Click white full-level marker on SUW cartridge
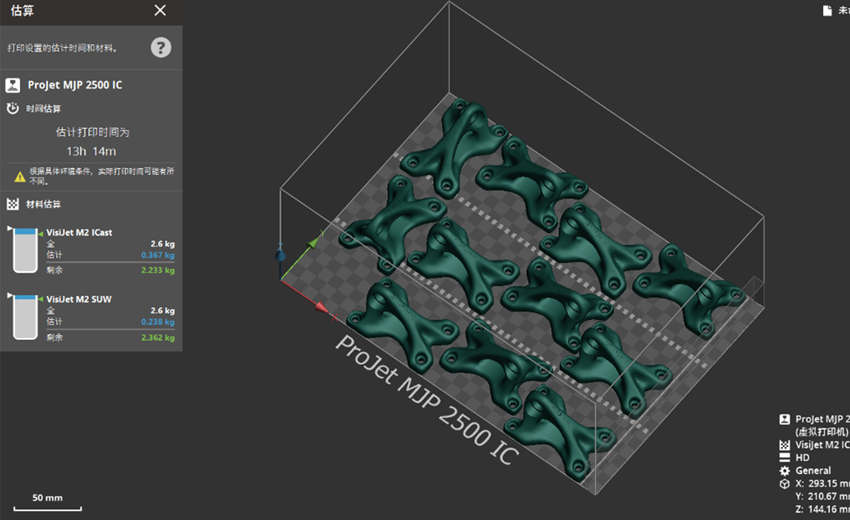 9,295
